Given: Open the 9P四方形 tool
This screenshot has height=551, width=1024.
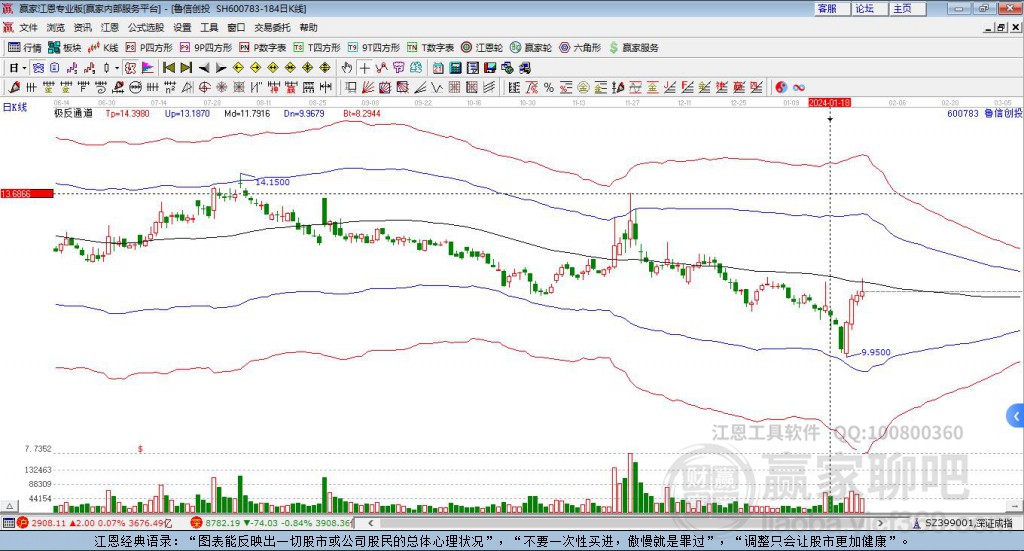Looking at the screenshot, I should (206, 48).
